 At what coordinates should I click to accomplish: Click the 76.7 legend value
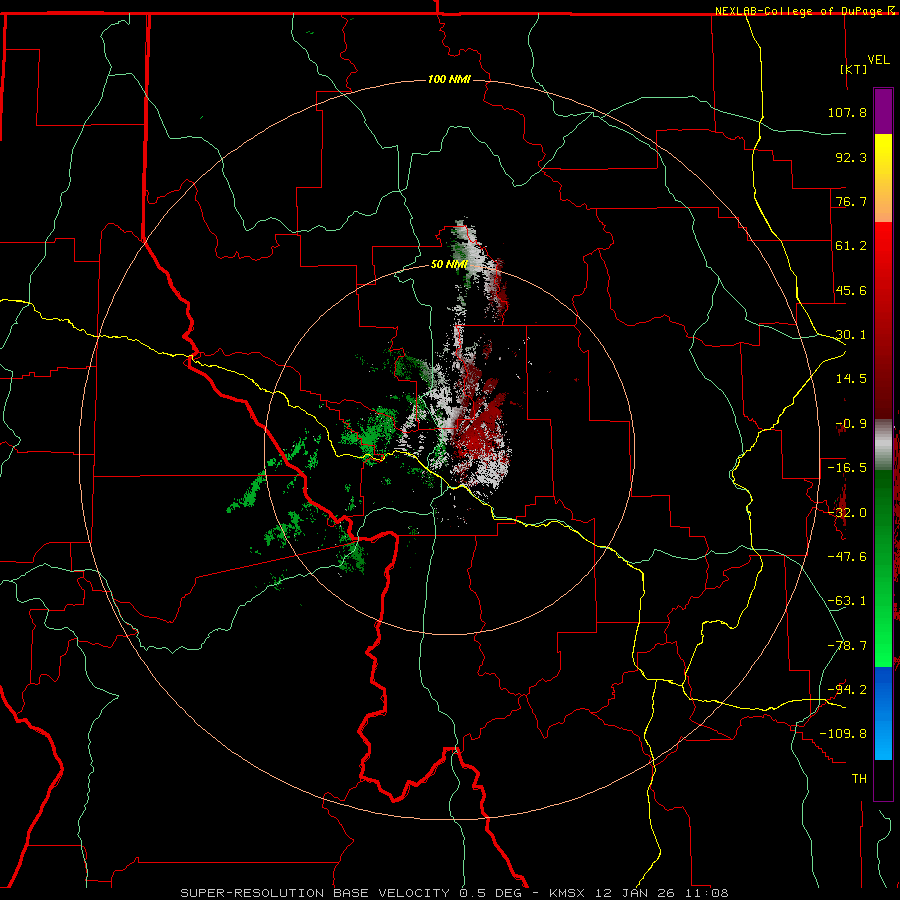coord(851,201)
